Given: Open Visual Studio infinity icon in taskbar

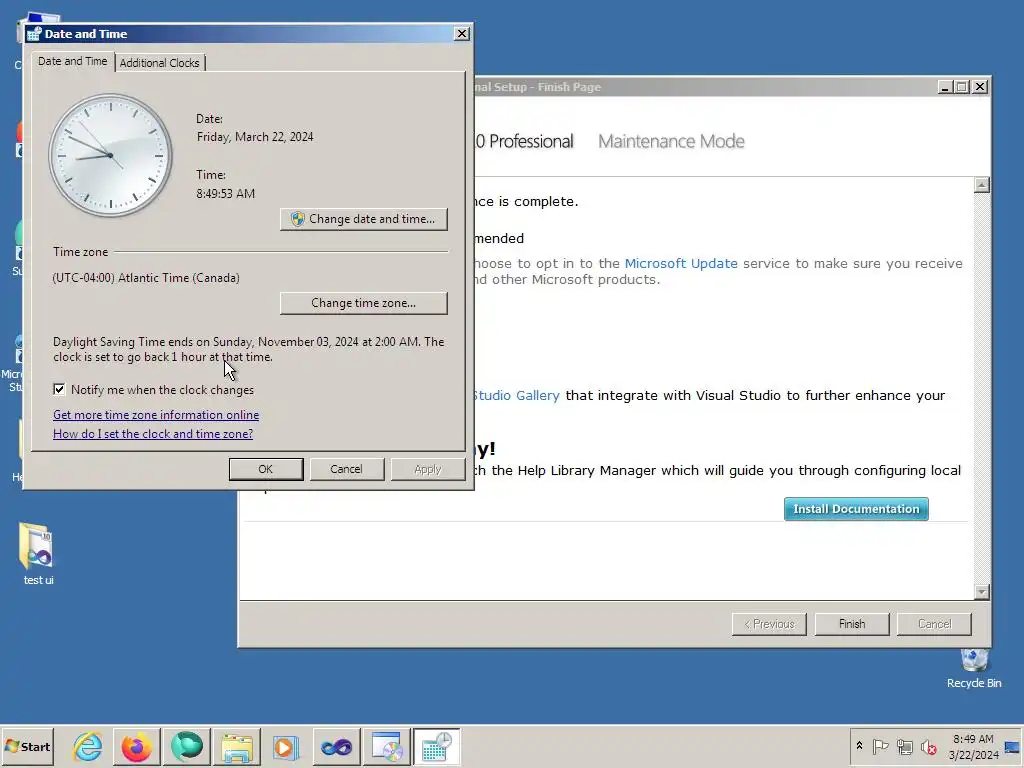Looking at the screenshot, I should 336,746.
